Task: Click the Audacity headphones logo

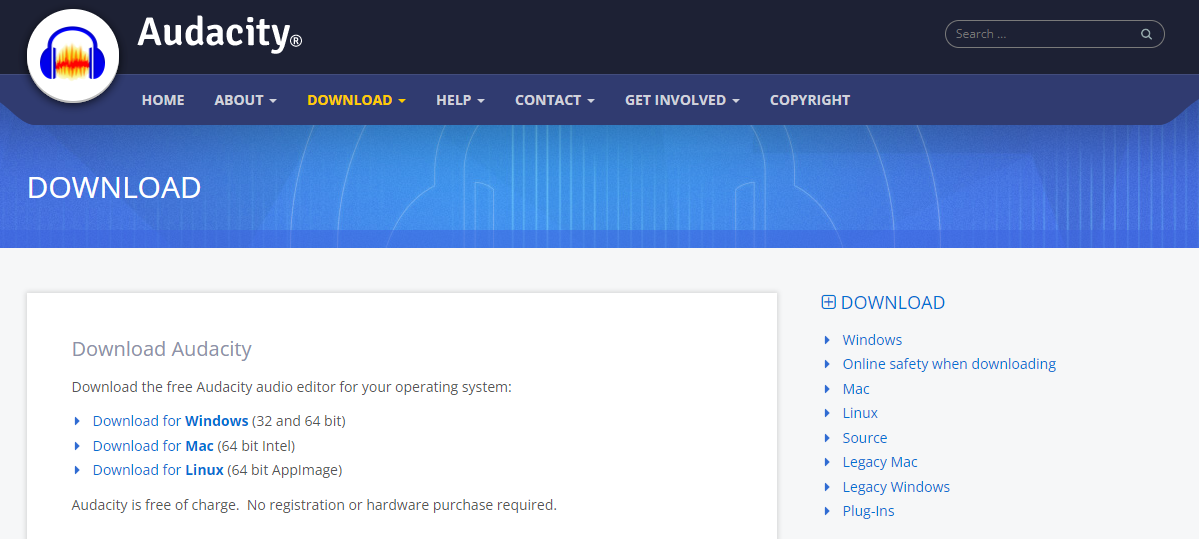Action: tap(73, 55)
